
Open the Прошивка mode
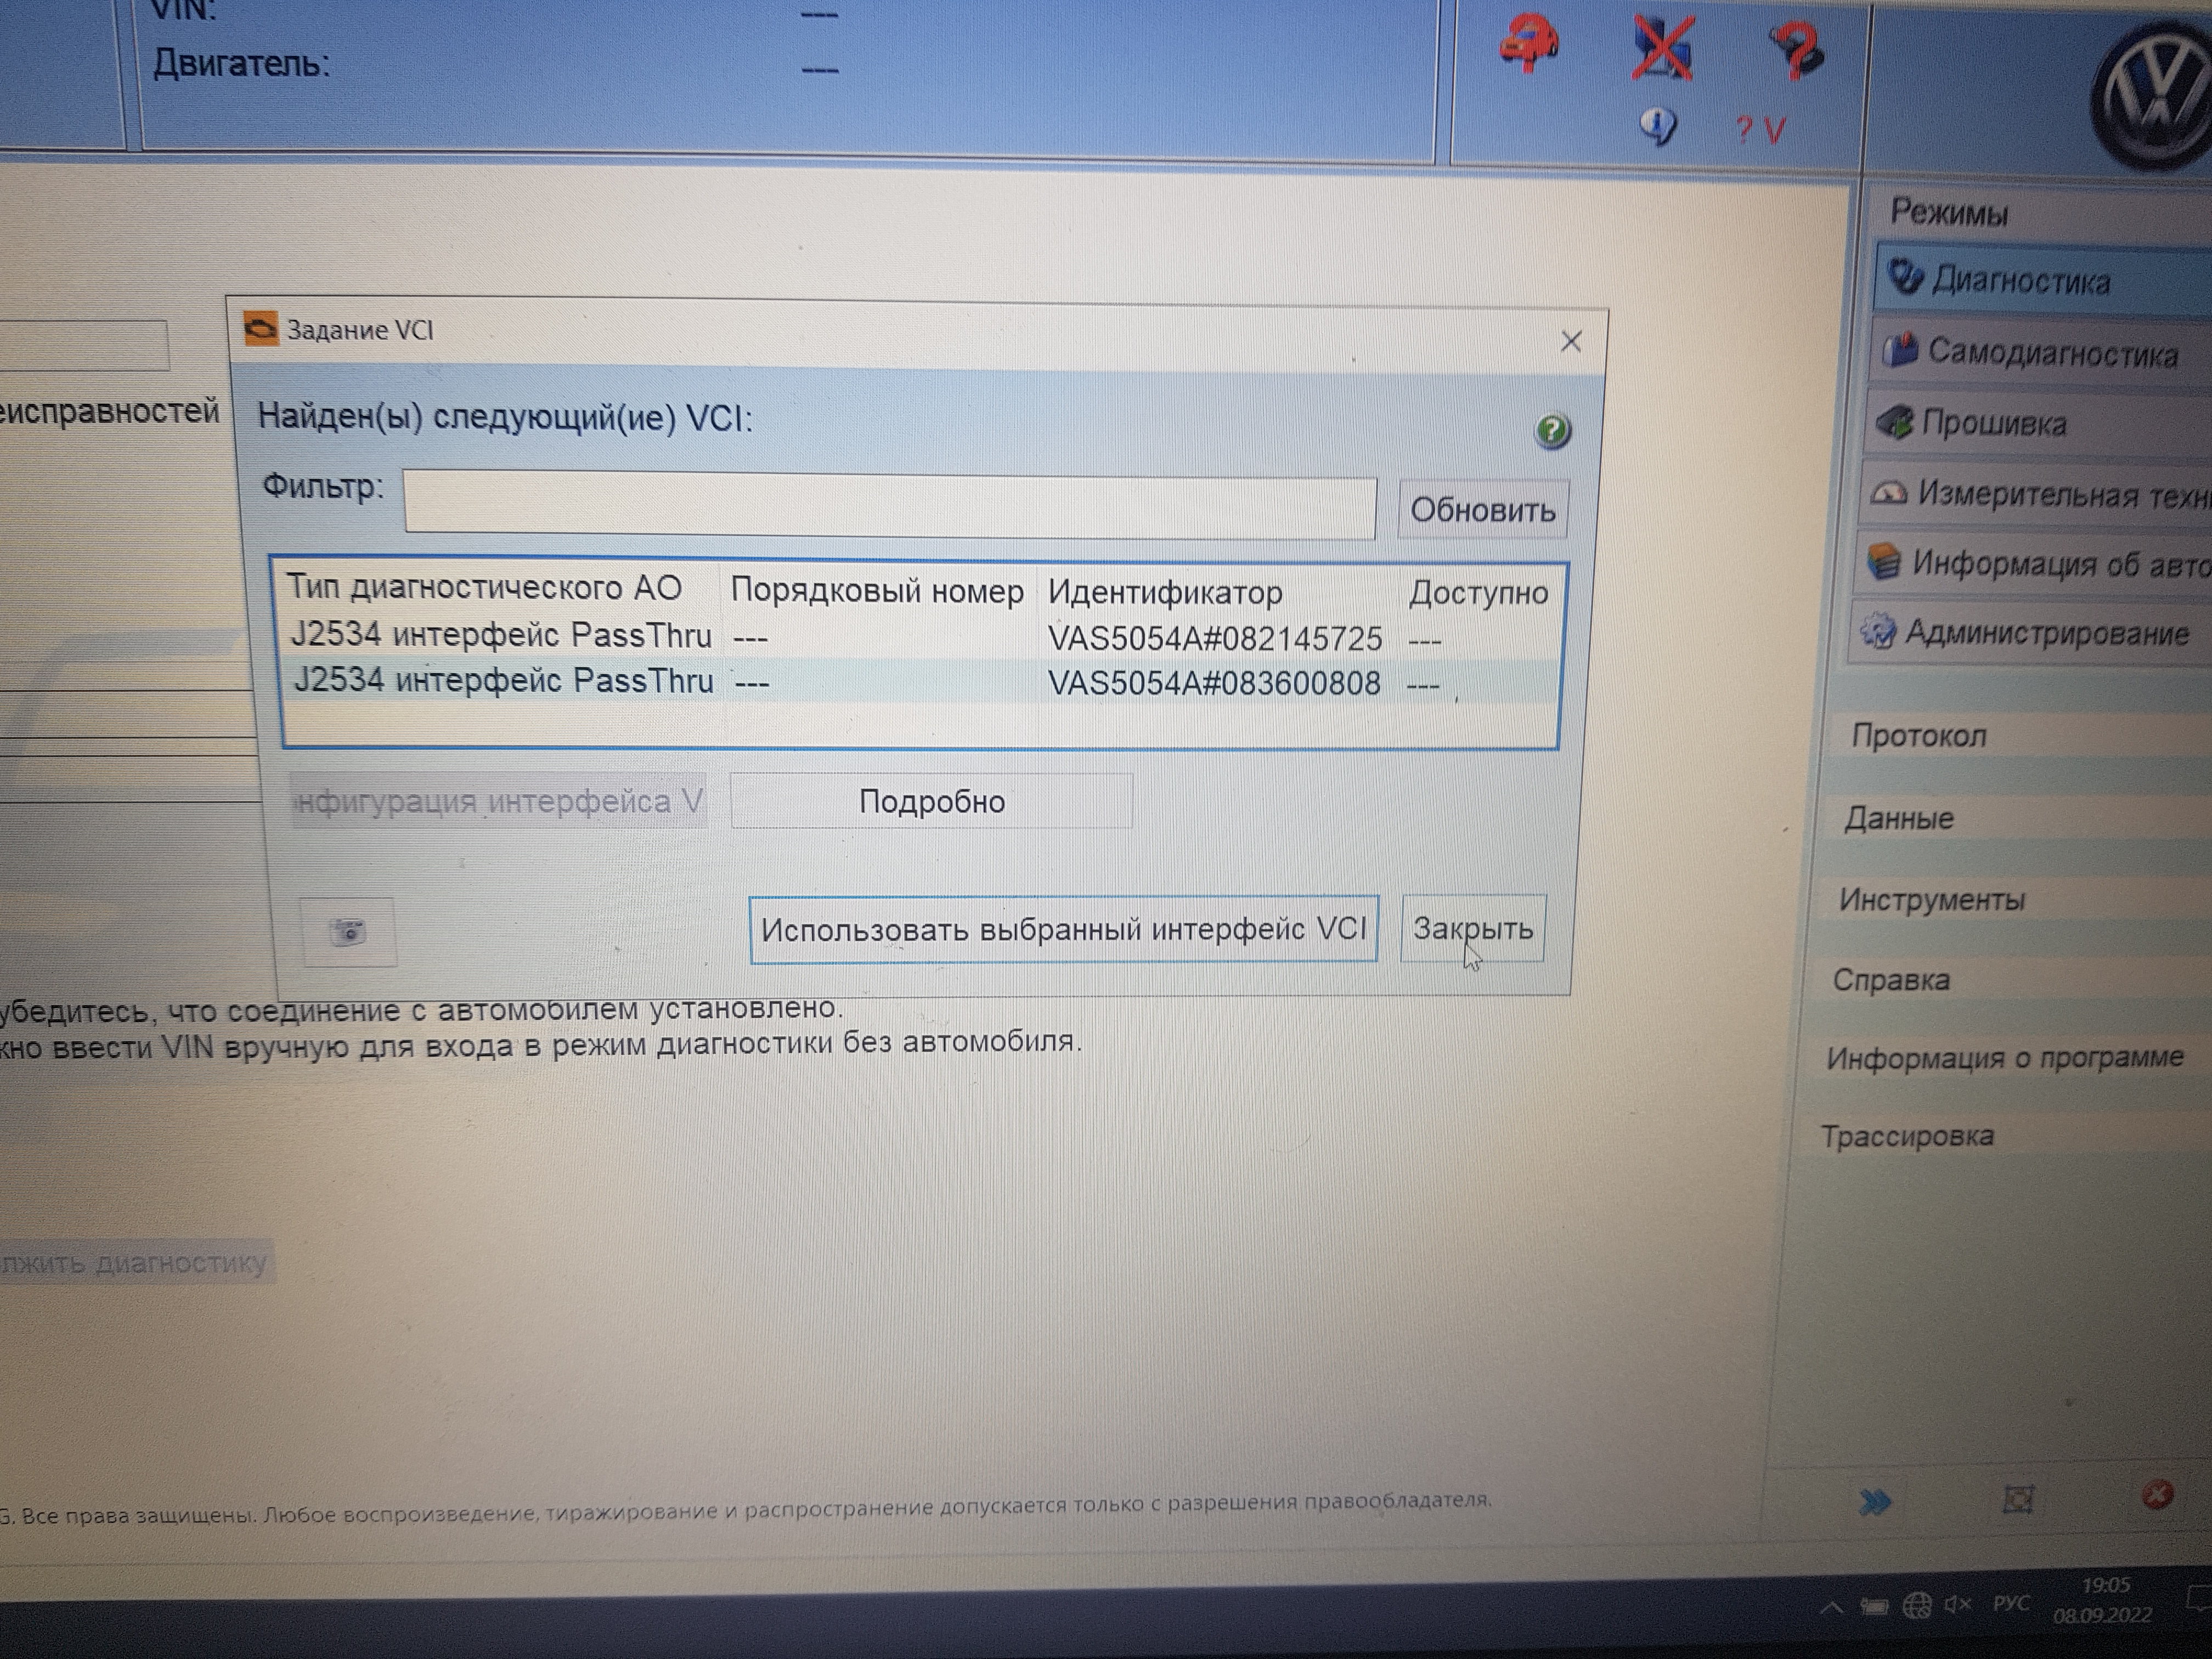coord(1993,424)
